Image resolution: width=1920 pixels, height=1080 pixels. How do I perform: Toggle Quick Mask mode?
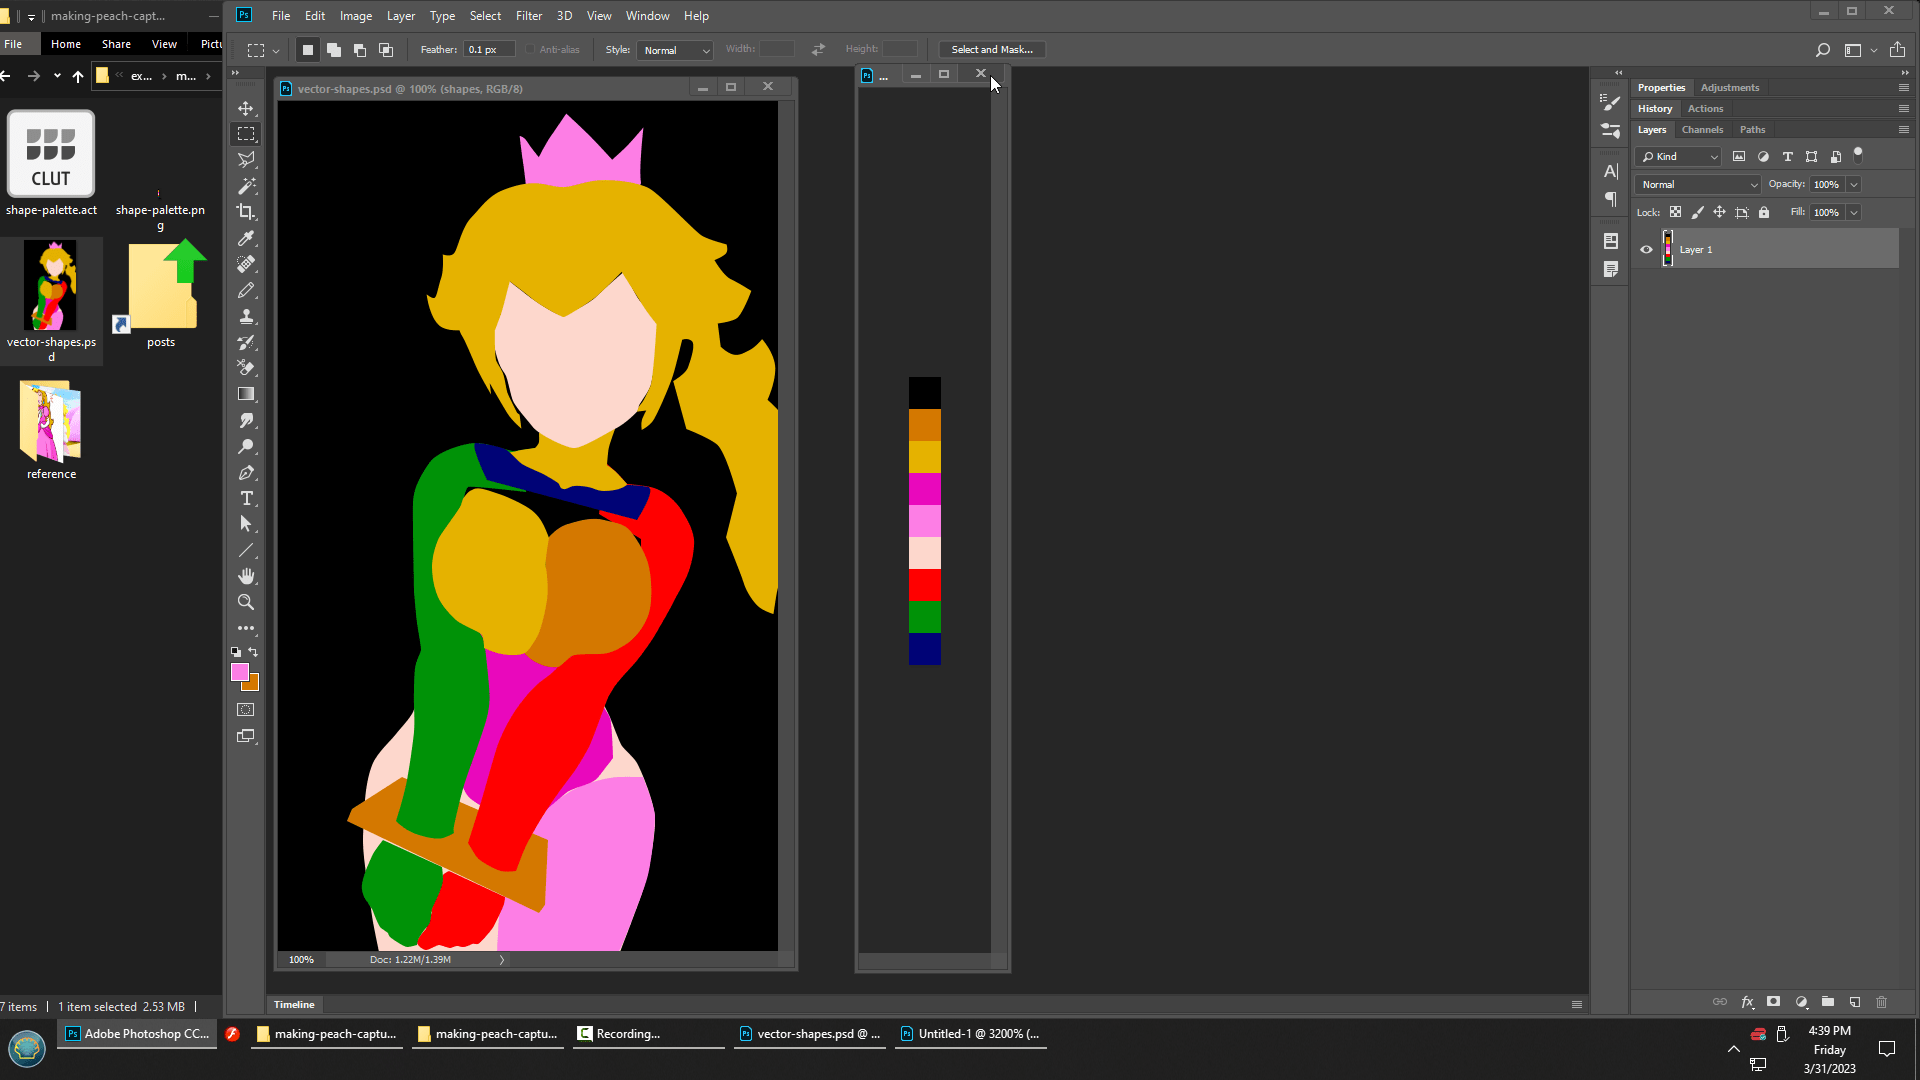tap(246, 710)
